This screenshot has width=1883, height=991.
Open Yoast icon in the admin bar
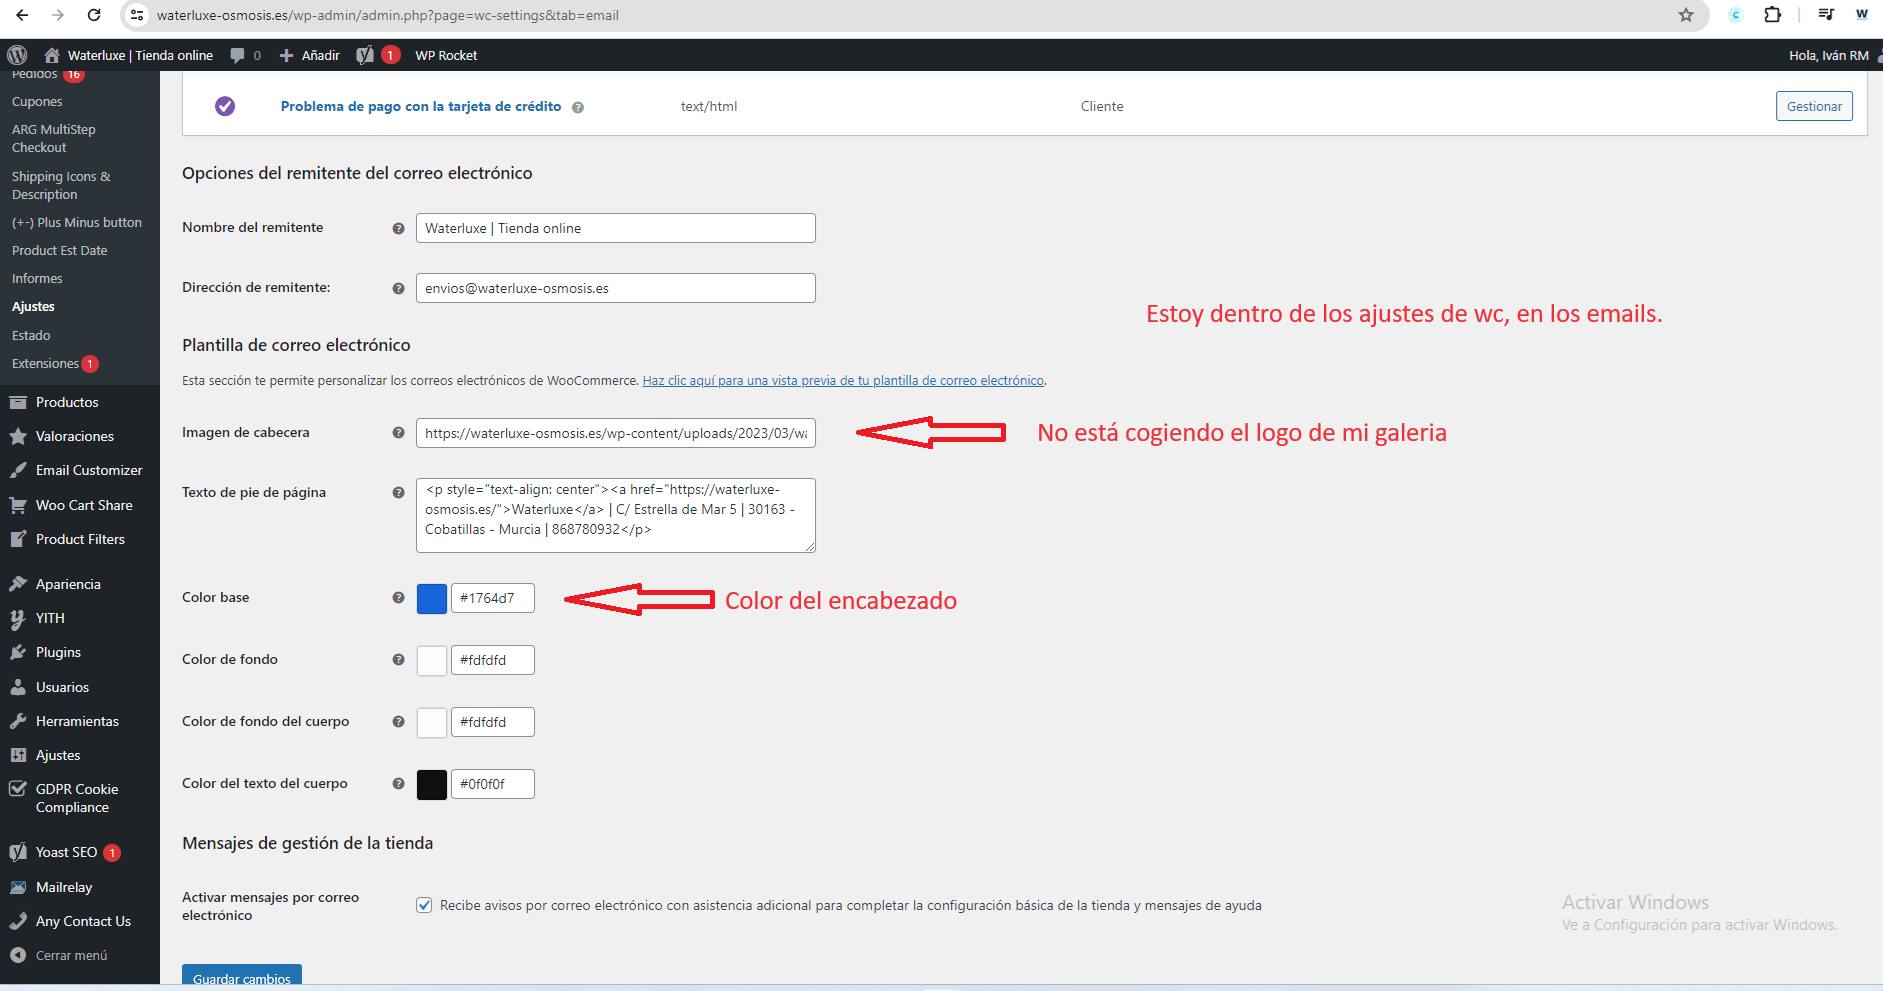tap(365, 55)
